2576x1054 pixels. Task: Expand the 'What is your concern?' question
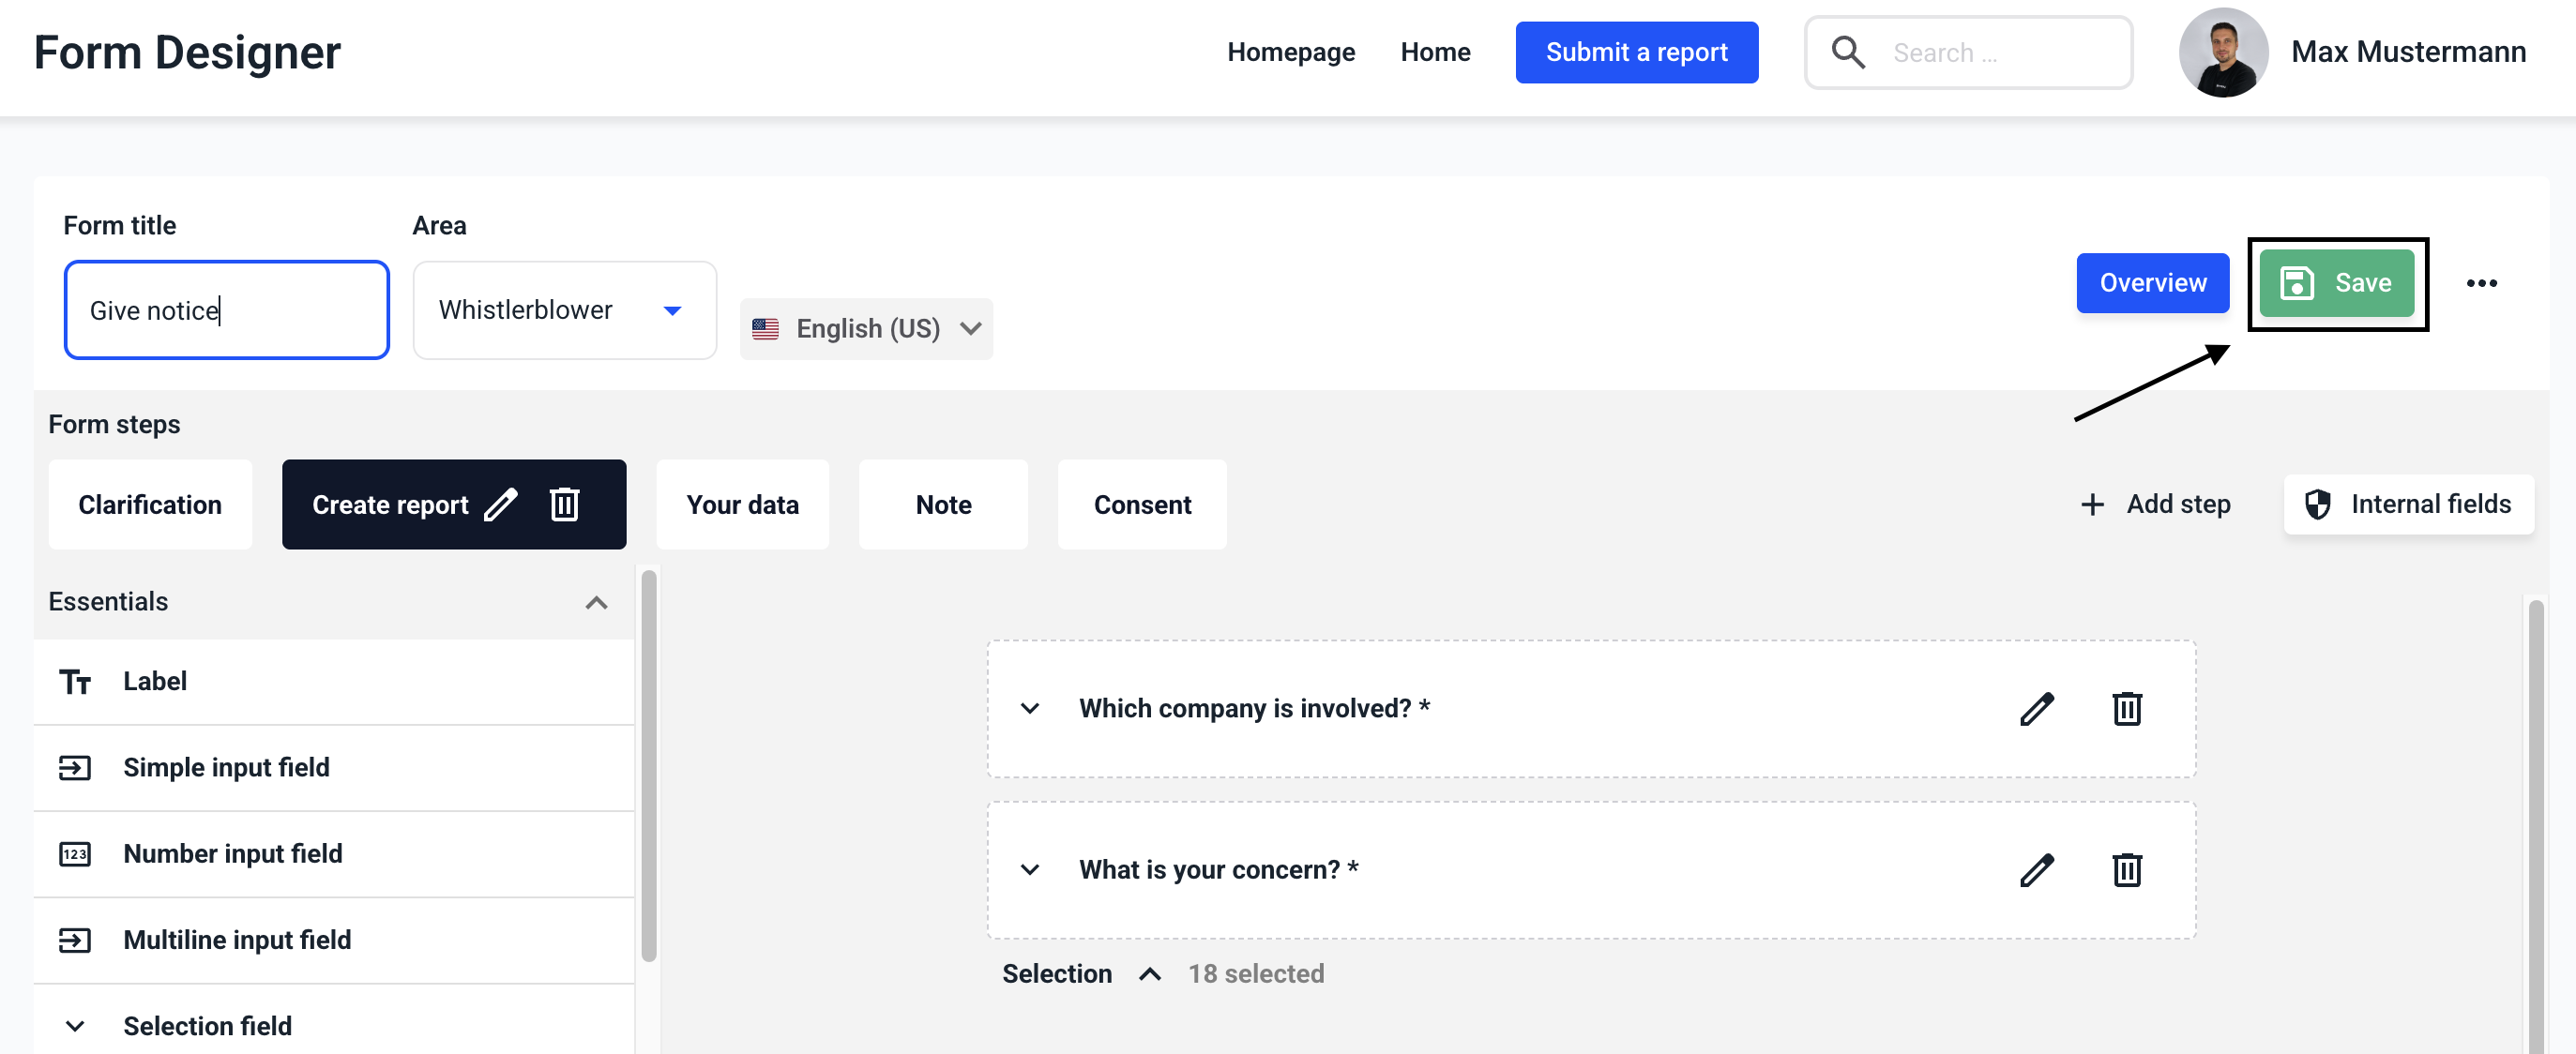(1029, 870)
